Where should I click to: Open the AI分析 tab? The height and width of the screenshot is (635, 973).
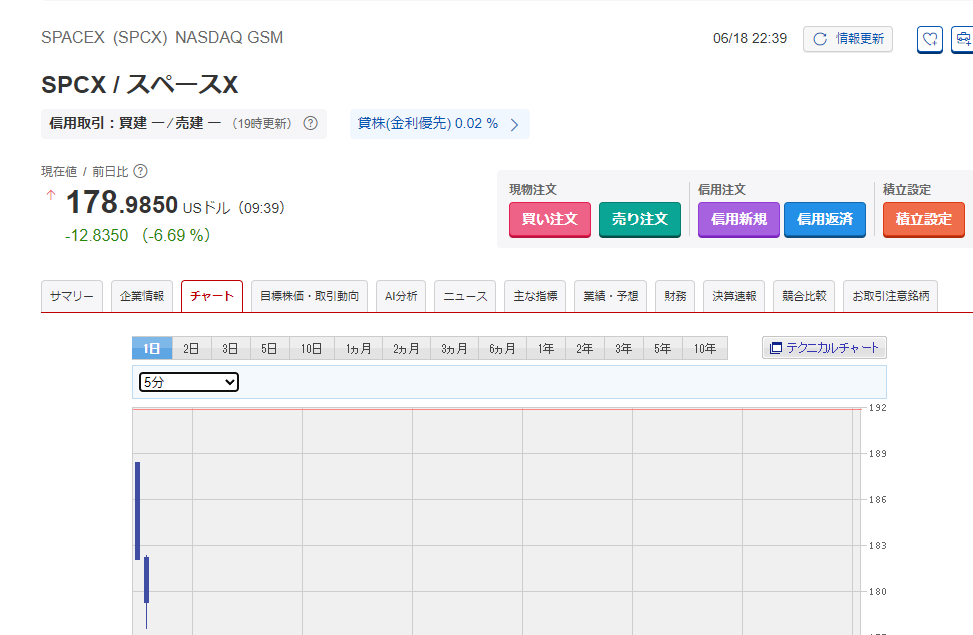[401, 296]
